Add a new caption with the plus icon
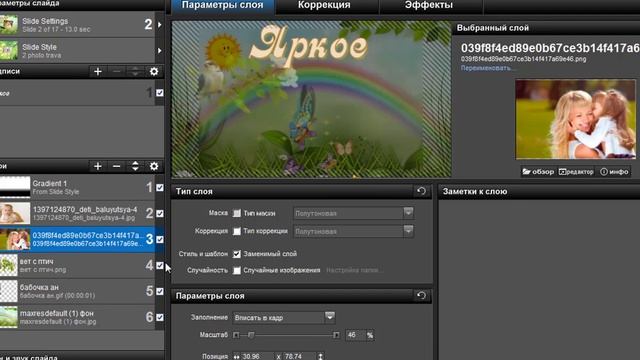This screenshot has height=360, width=640. [x=98, y=71]
